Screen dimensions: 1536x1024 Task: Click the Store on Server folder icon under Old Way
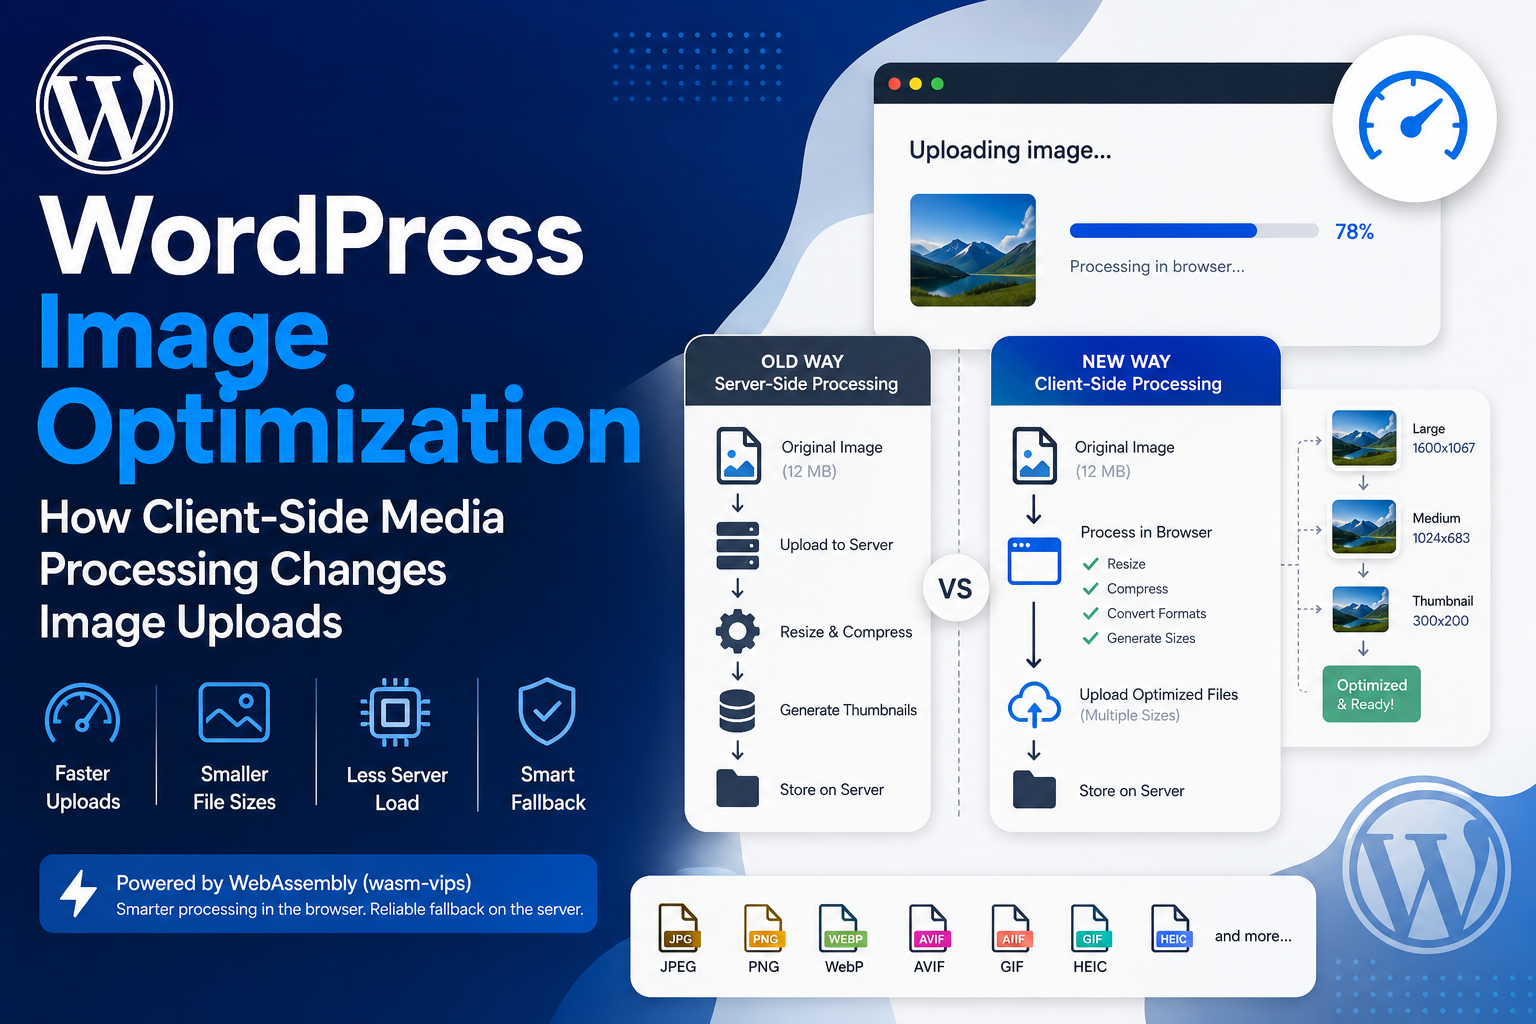click(738, 789)
